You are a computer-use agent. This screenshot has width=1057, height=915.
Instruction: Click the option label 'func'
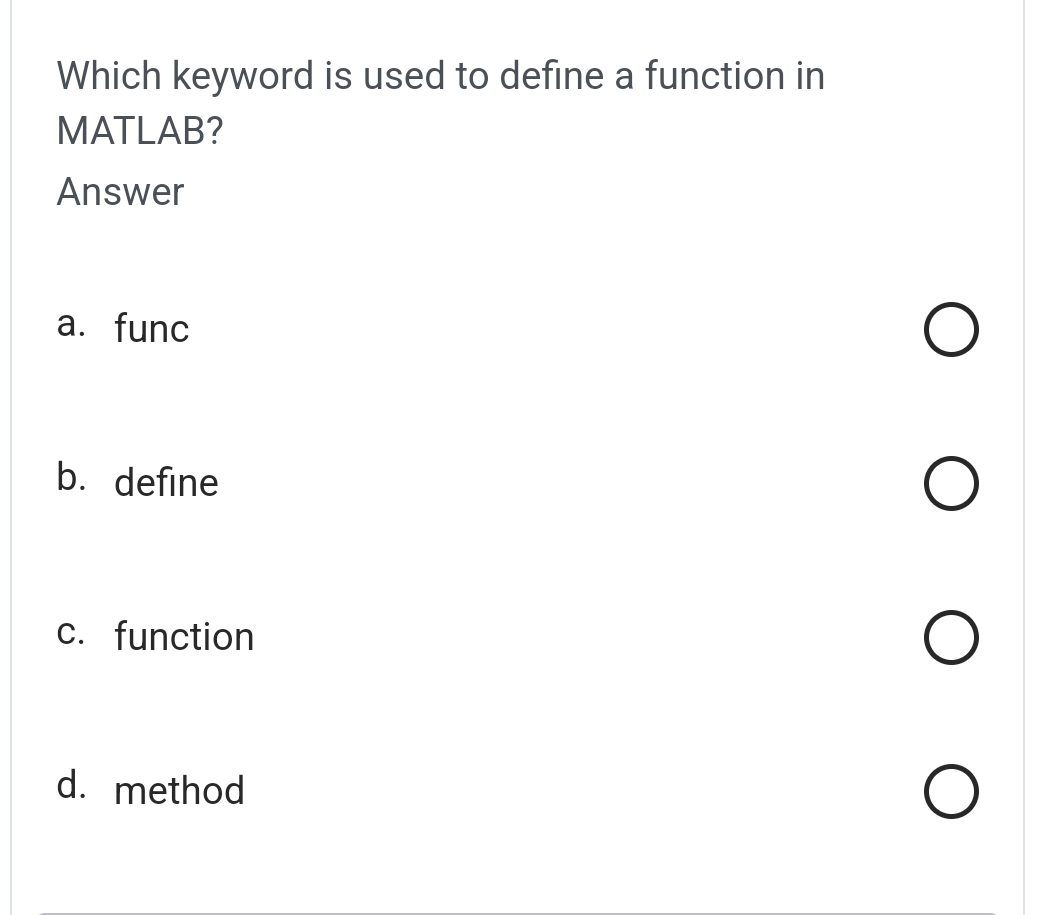[151, 329]
